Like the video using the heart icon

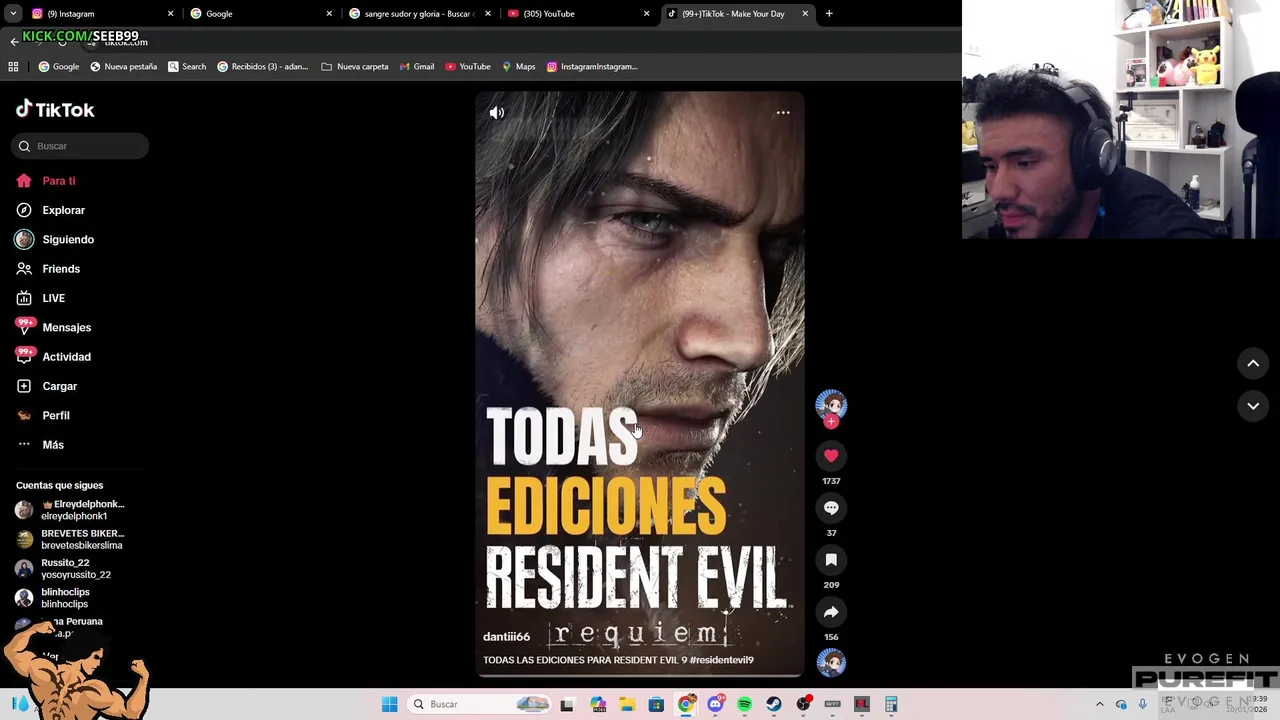click(x=831, y=456)
